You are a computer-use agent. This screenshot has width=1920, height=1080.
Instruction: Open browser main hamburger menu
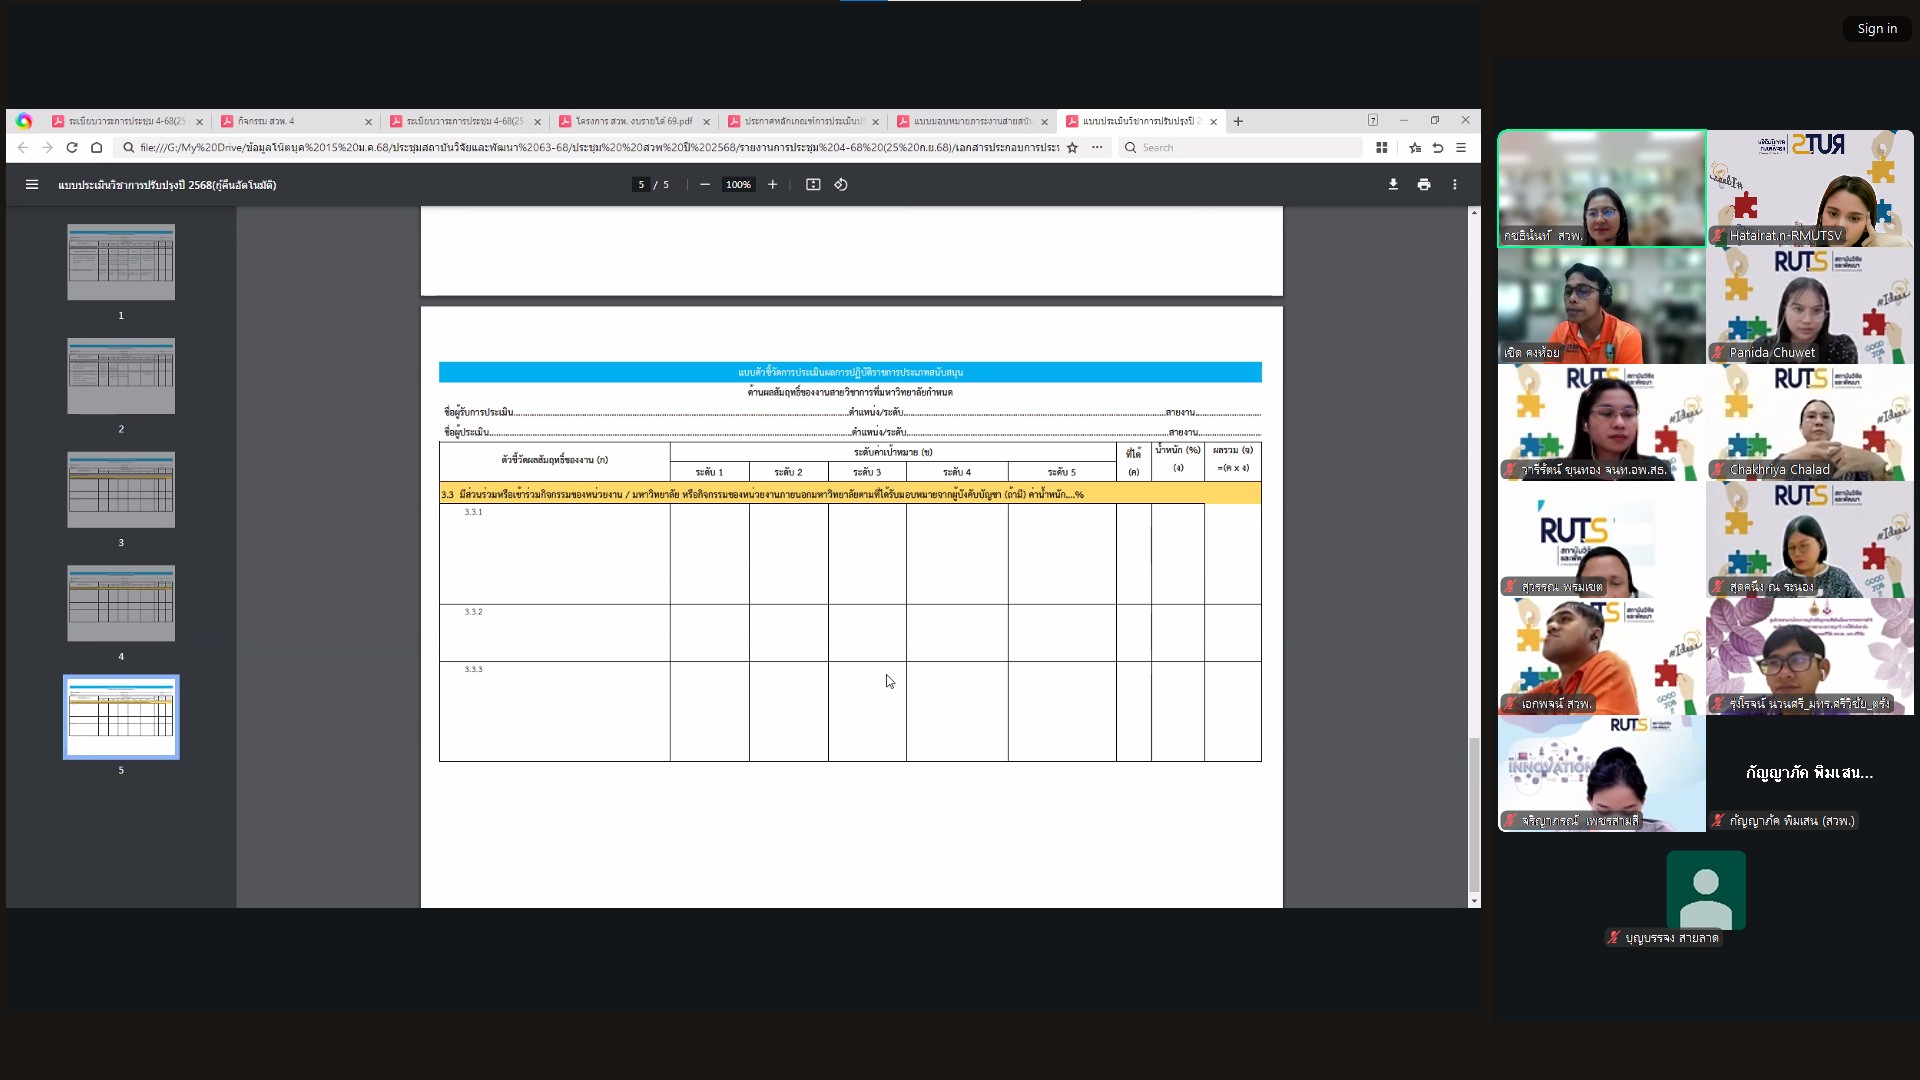point(1461,148)
